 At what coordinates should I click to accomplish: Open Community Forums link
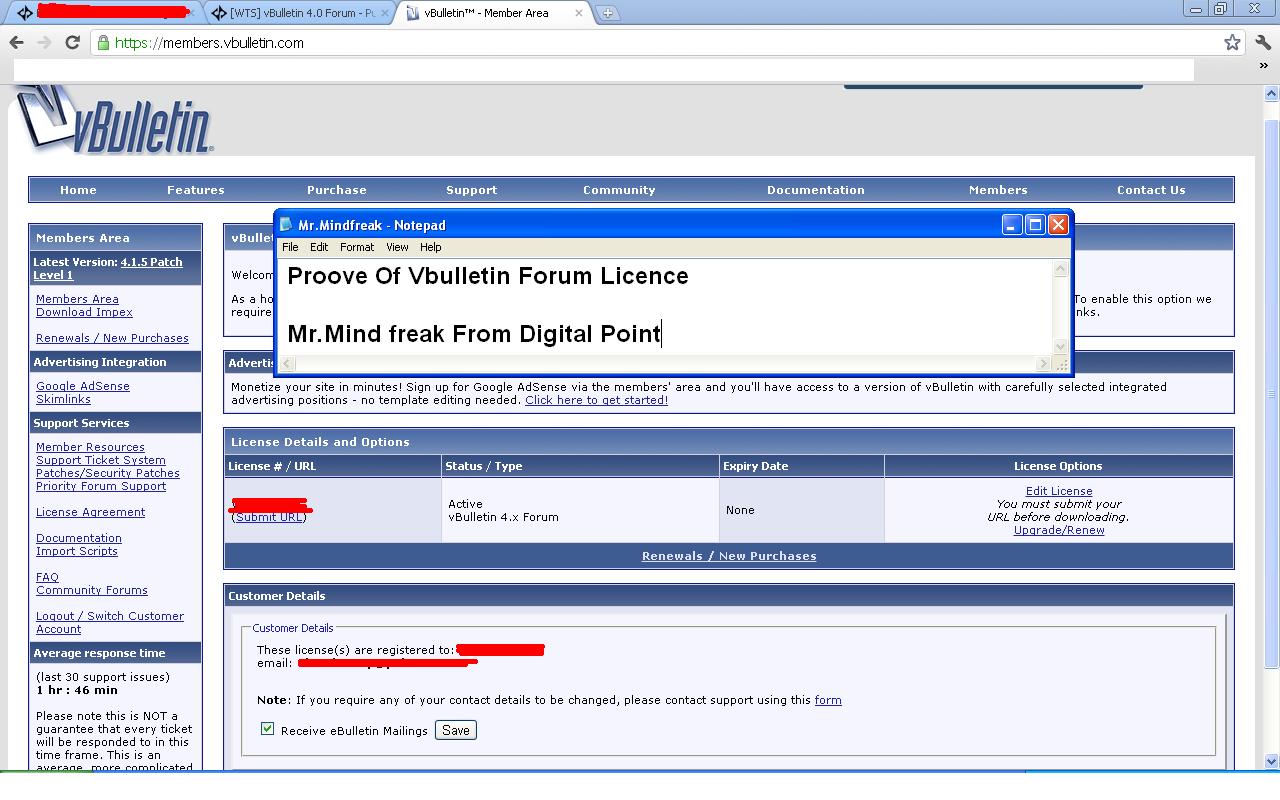(92, 590)
